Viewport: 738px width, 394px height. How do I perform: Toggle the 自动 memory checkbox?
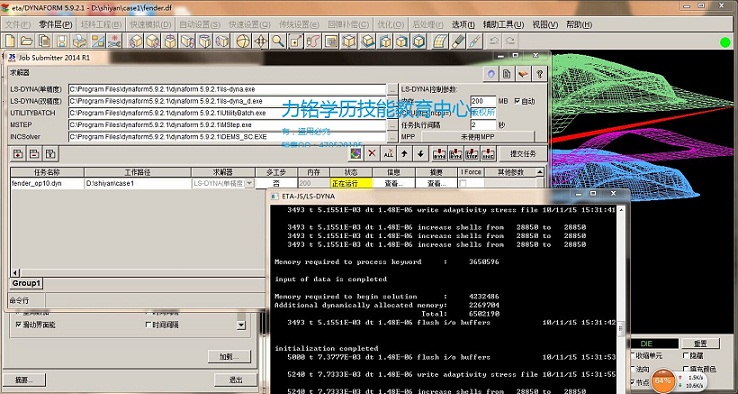coord(518,101)
